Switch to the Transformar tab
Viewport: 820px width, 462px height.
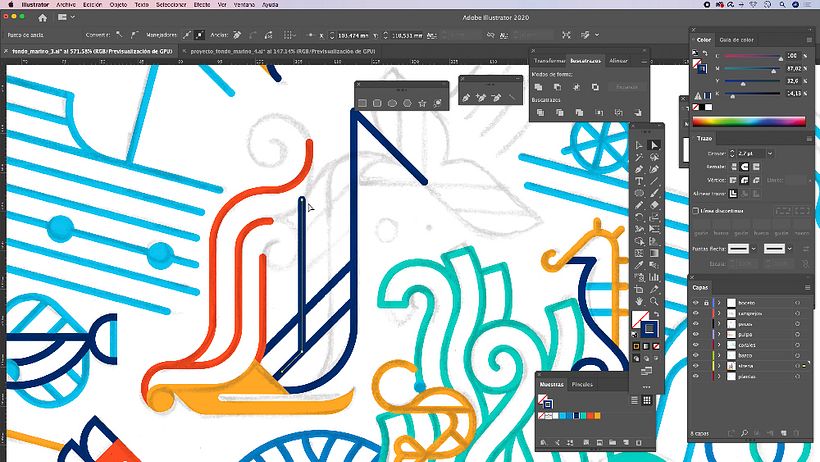click(549, 61)
